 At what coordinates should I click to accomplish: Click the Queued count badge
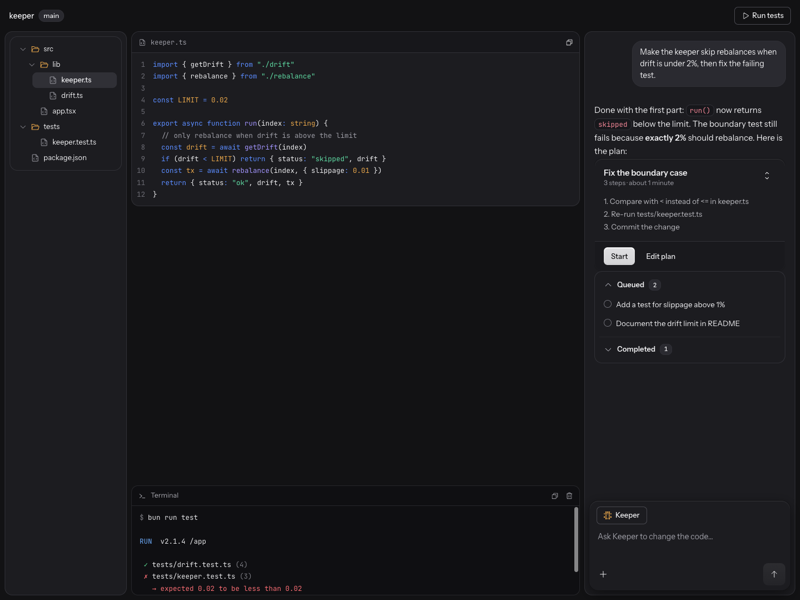(655, 285)
